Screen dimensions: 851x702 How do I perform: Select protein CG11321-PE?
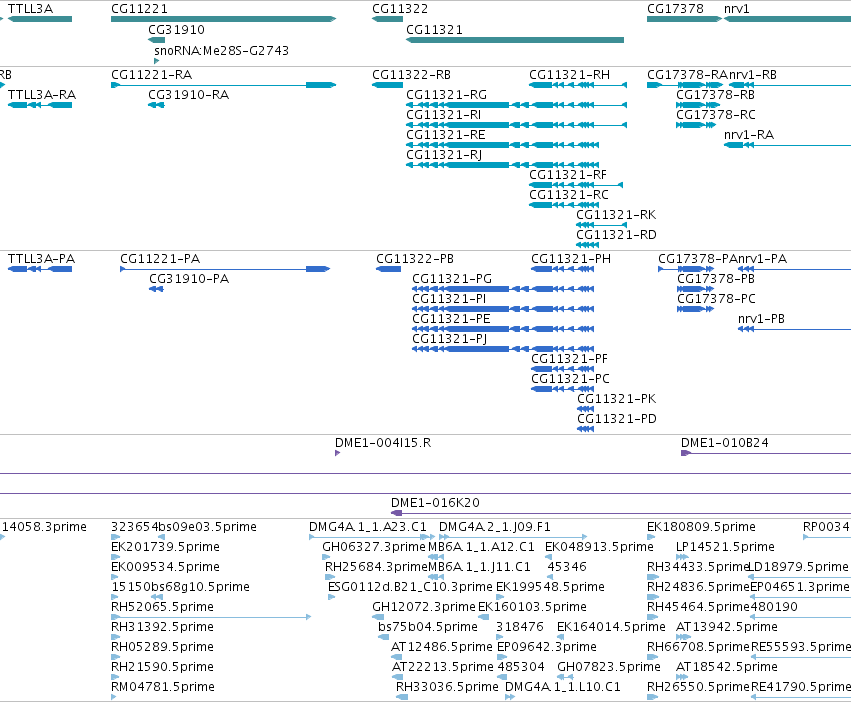pyautogui.click(x=451, y=319)
